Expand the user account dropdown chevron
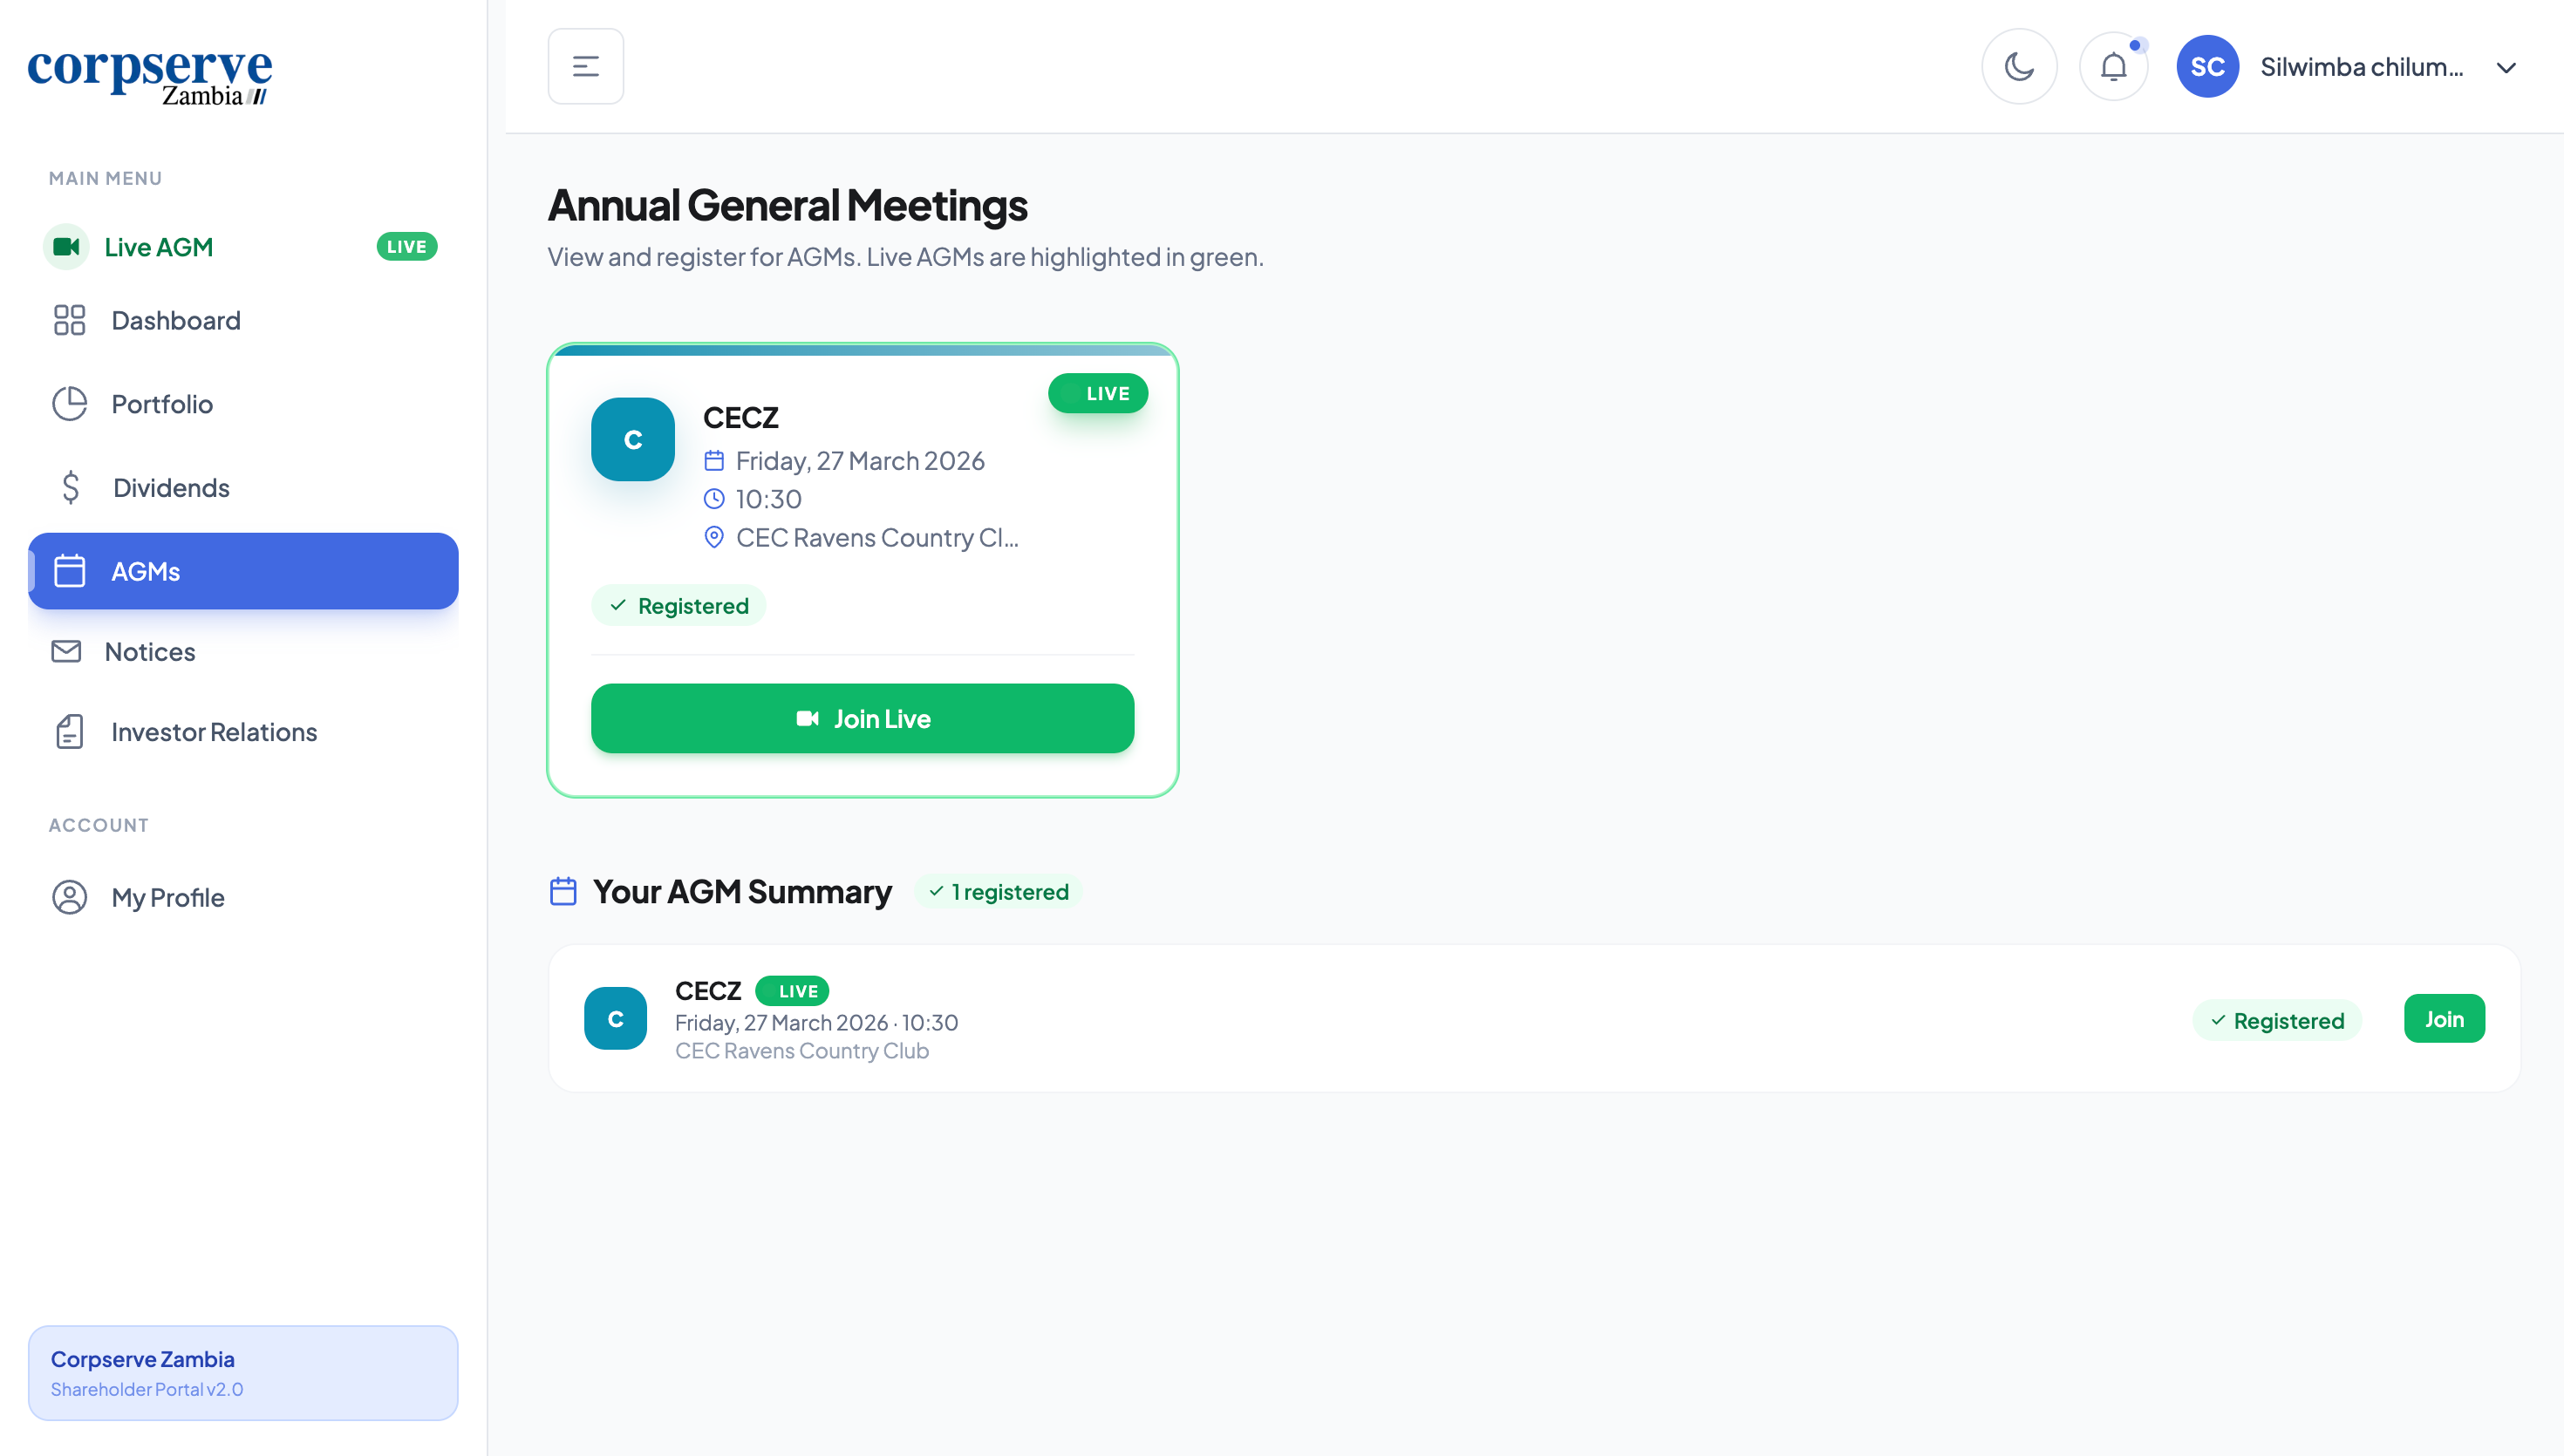The width and height of the screenshot is (2564, 1456). point(2506,68)
